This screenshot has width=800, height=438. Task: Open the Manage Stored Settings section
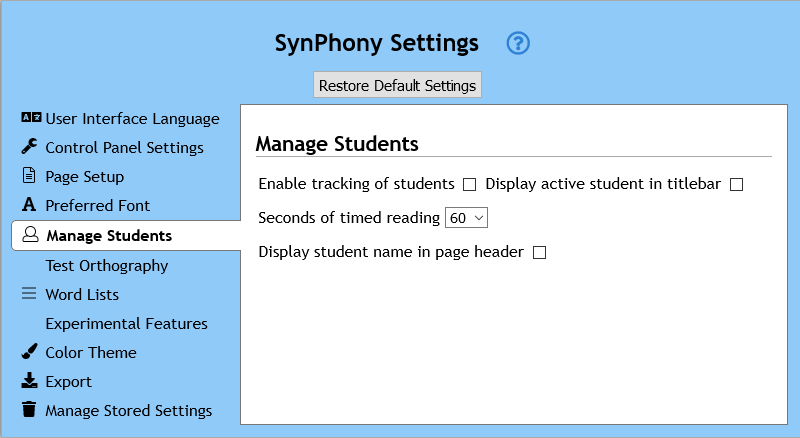(x=129, y=410)
